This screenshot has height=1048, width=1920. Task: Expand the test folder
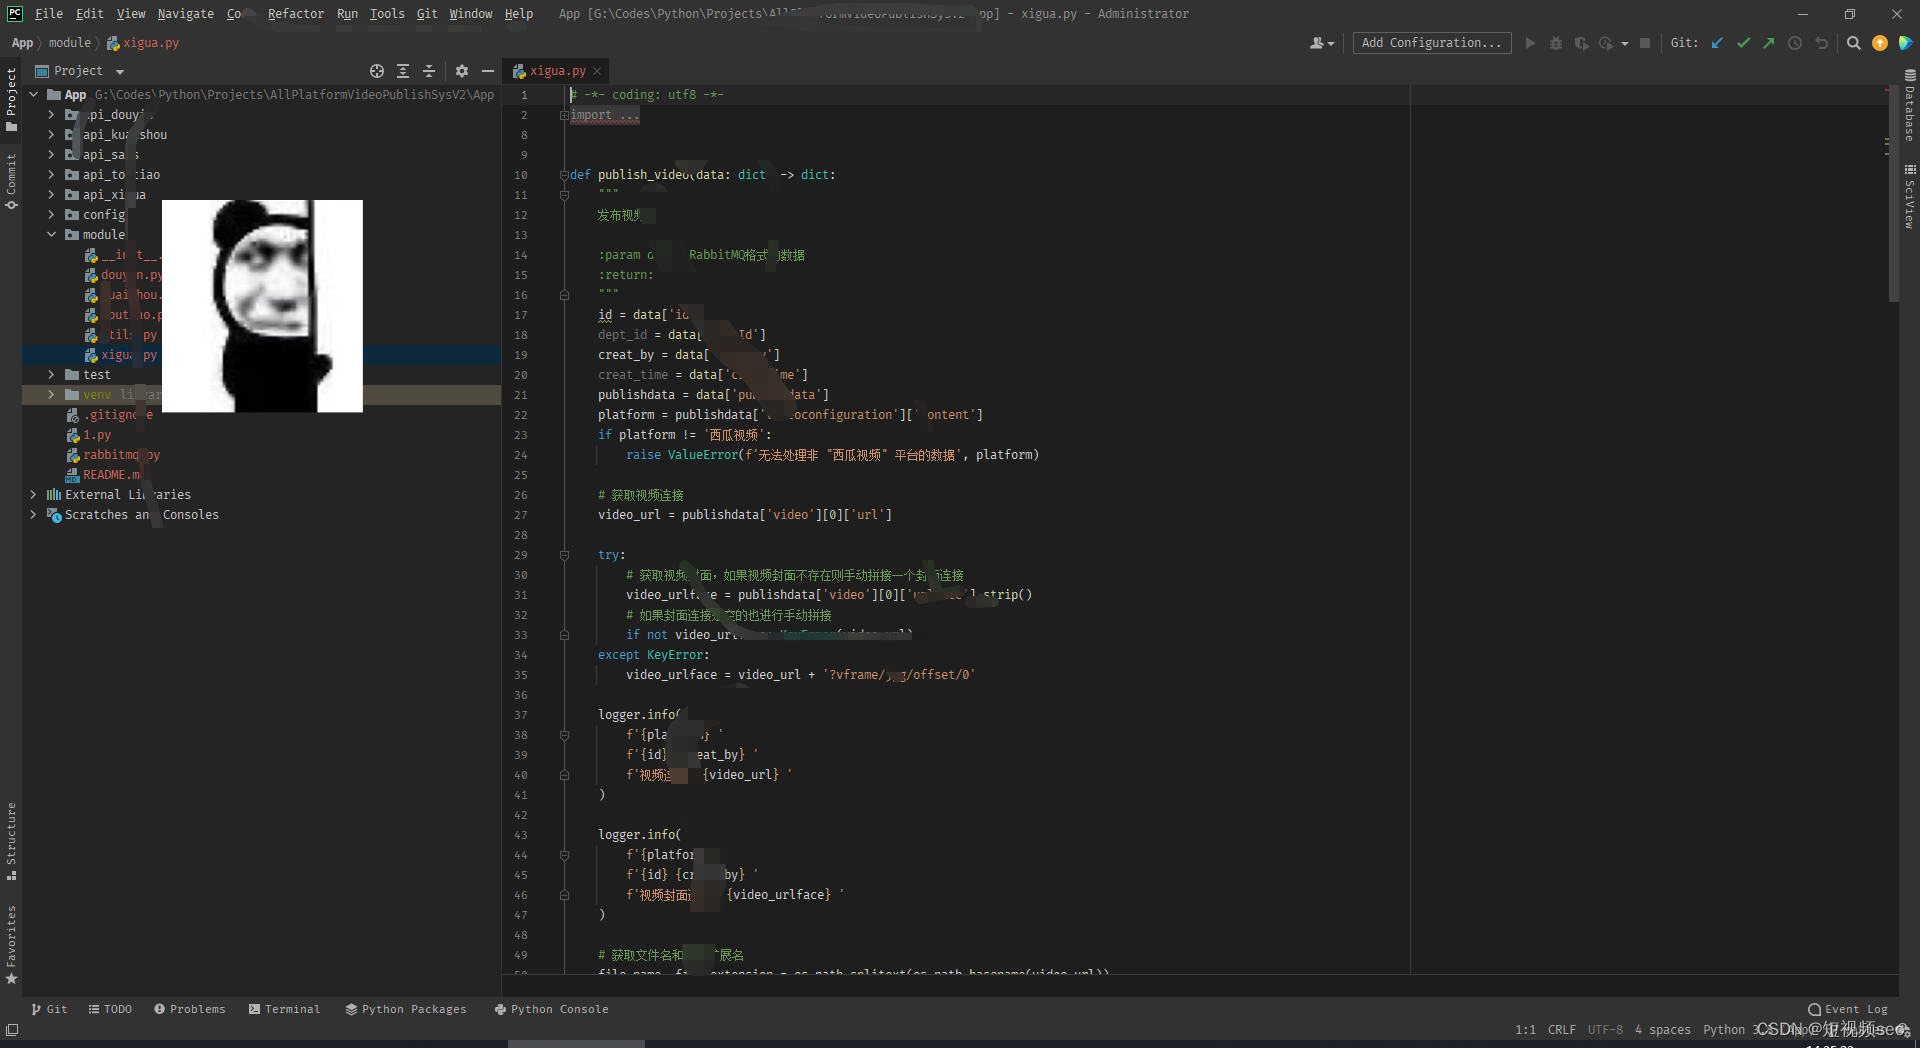51,375
